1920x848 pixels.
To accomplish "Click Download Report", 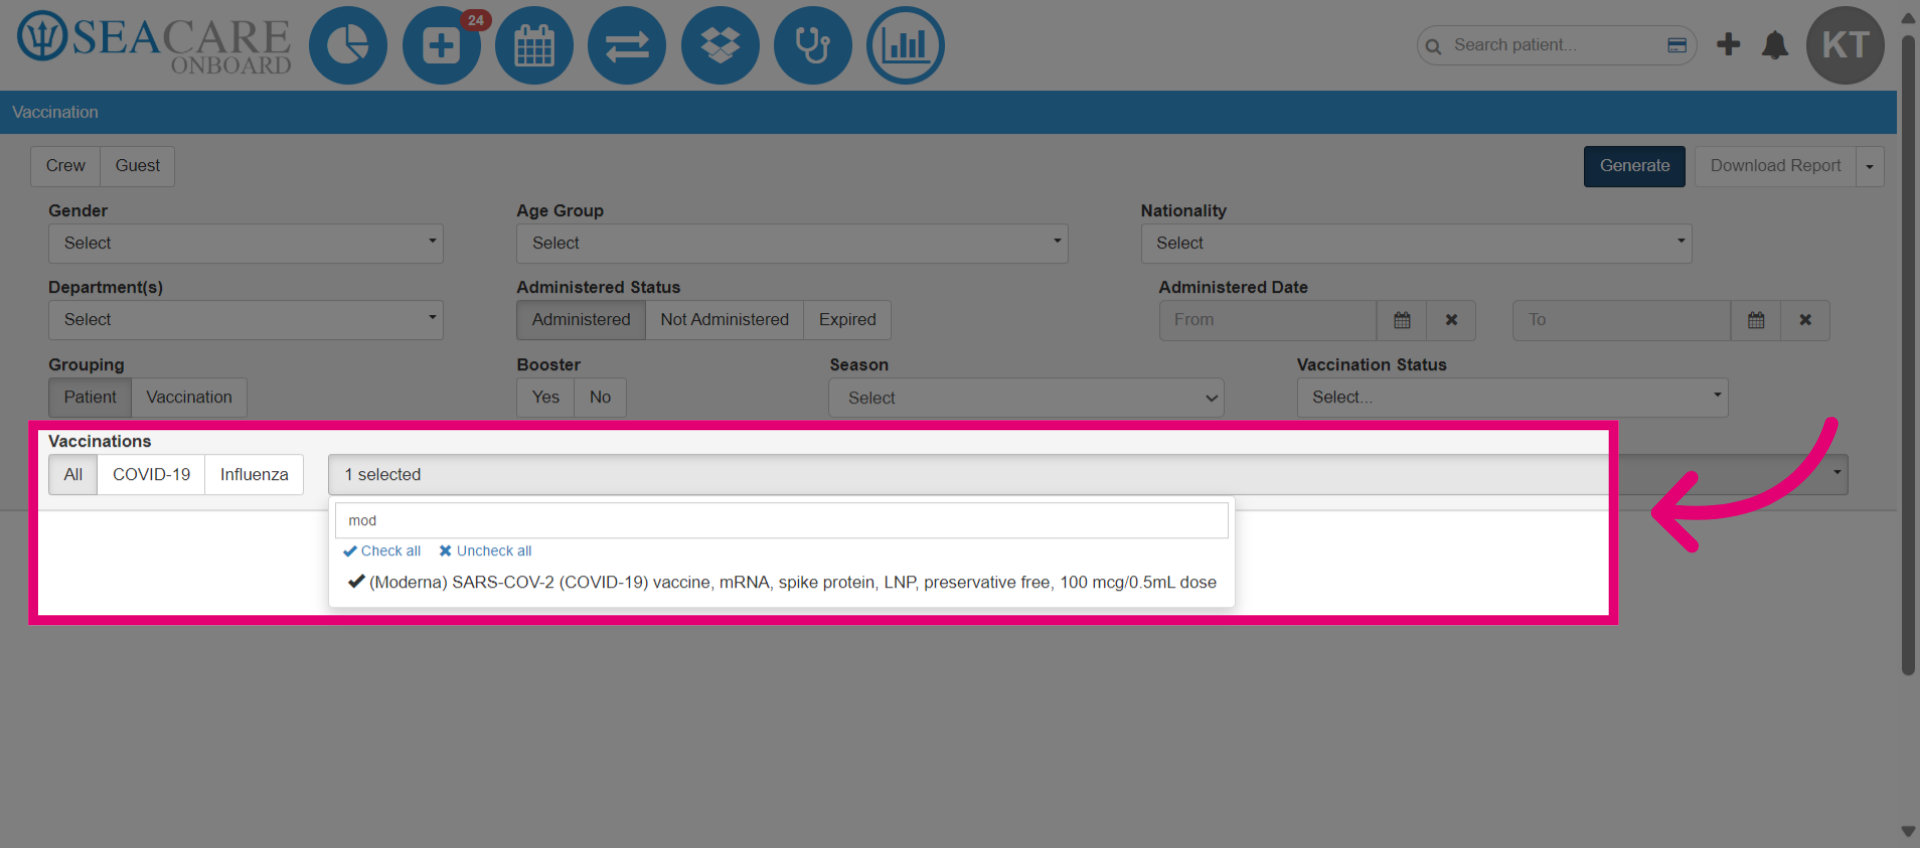I will click(x=1775, y=166).
